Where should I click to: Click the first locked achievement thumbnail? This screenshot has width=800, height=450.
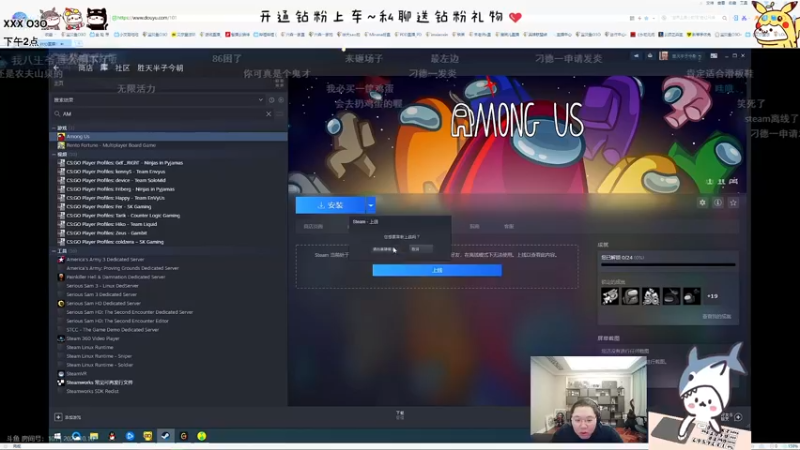click(x=610, y=296)
